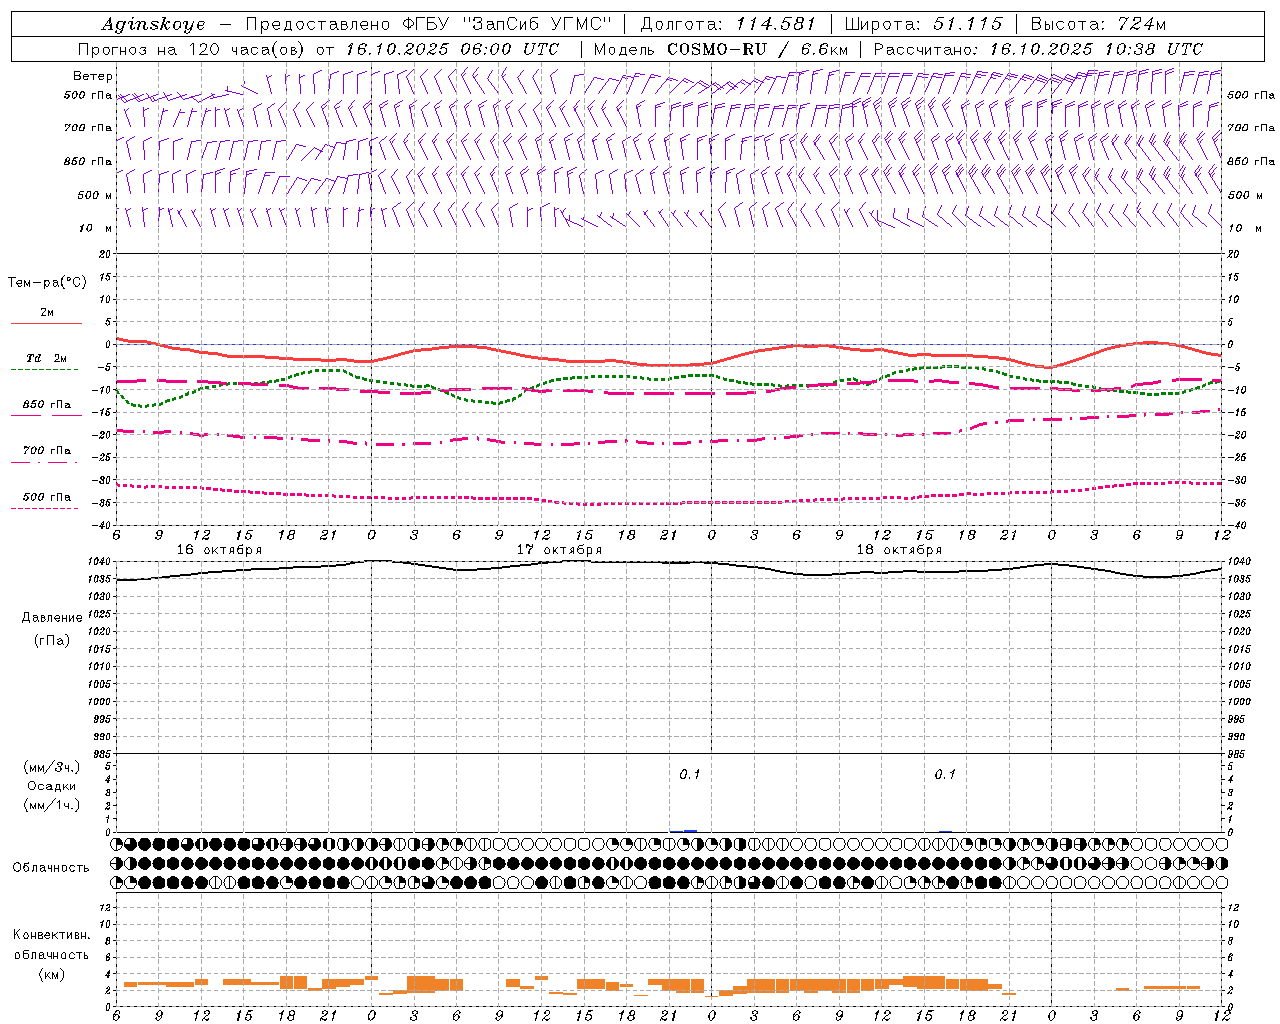Click the "Модель COSMO-RU / 6.6км" model label
Viewport: 1280px width, 1024px height.
click(720, 49)
